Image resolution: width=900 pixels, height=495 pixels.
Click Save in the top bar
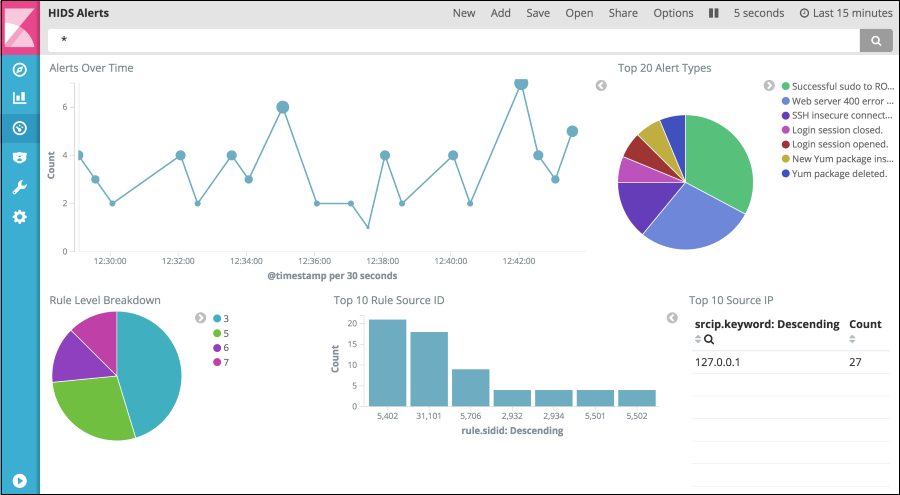tap(538, 14)
